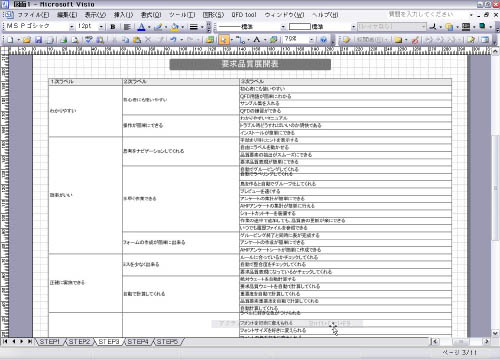Switch to the STEP1 page tab
The image size is (500, 360).
pyautogui.click(x=50, y=342)
